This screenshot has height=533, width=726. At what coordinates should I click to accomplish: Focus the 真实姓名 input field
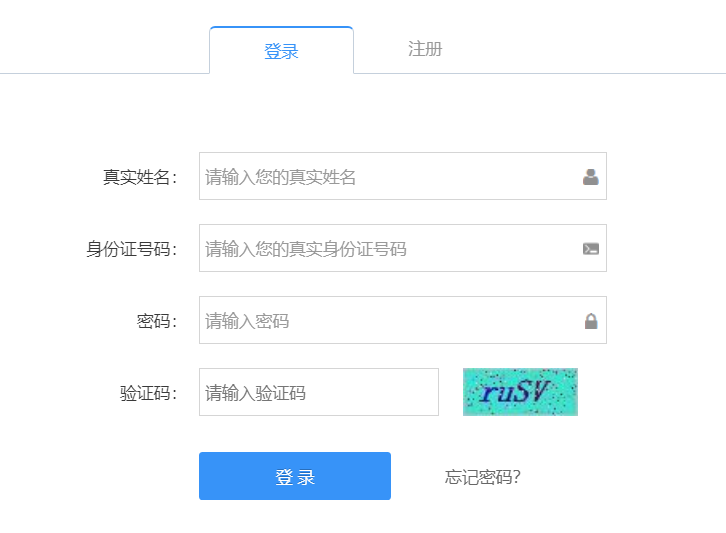point(390,177)
